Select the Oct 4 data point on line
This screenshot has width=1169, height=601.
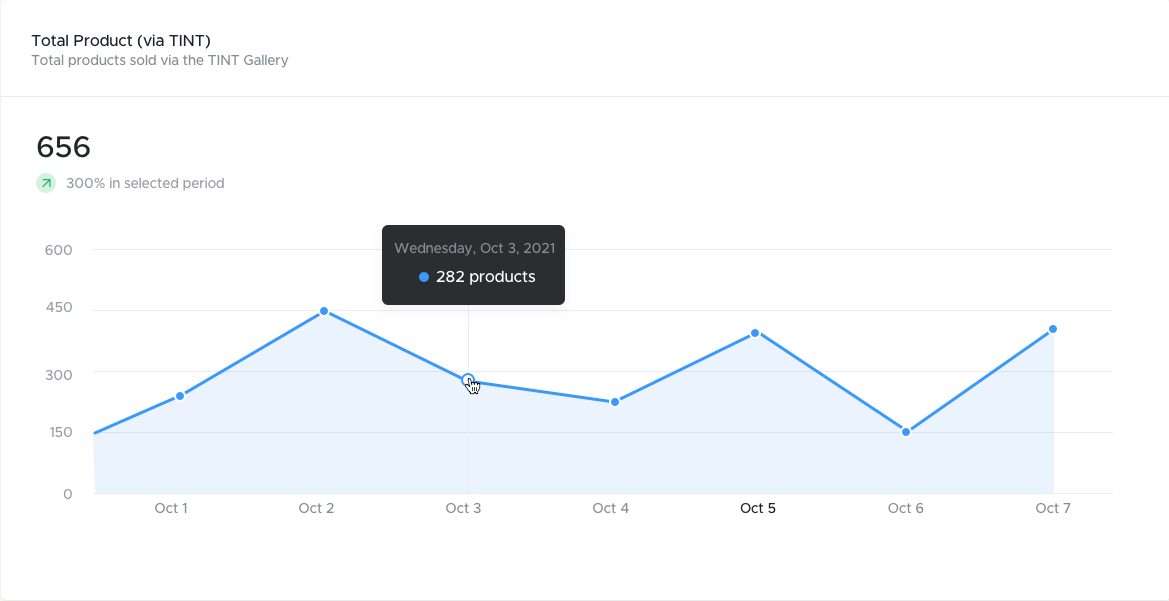tap(615, 402)
